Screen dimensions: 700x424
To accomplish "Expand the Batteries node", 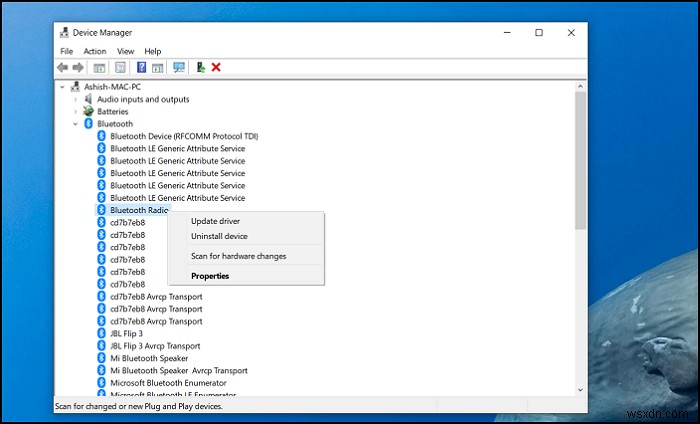I will click(x=75, y=112).
